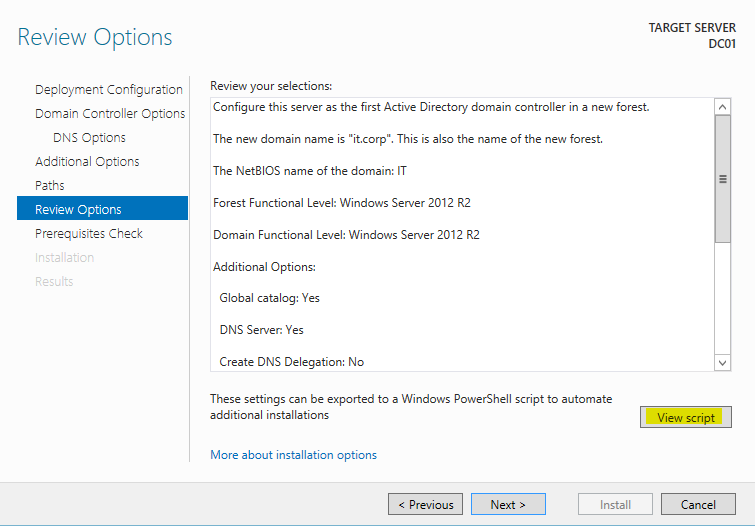Click the 'DNS Server: Yes' line
Image resolution: width=755 pixels, height=526 pixels.
261,330
